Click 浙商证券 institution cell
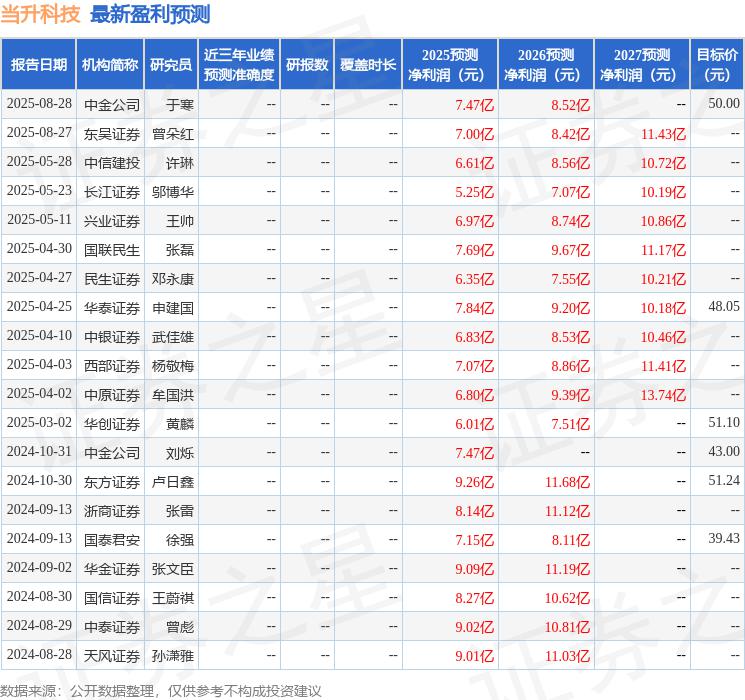 (112, 511)
